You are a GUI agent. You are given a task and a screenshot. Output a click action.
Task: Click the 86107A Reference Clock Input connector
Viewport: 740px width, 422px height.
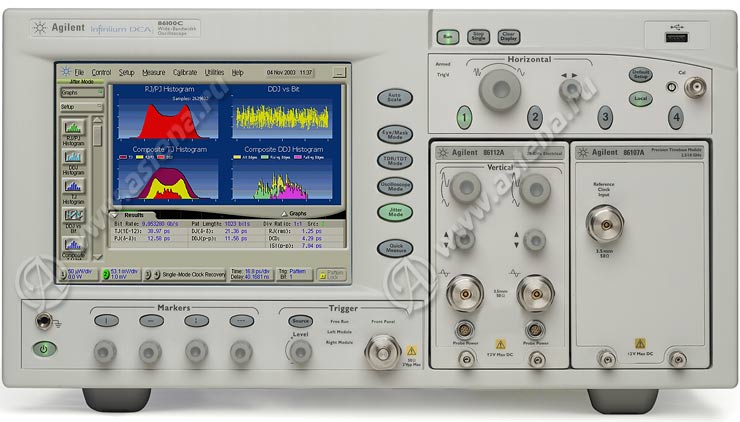[605, 224]
